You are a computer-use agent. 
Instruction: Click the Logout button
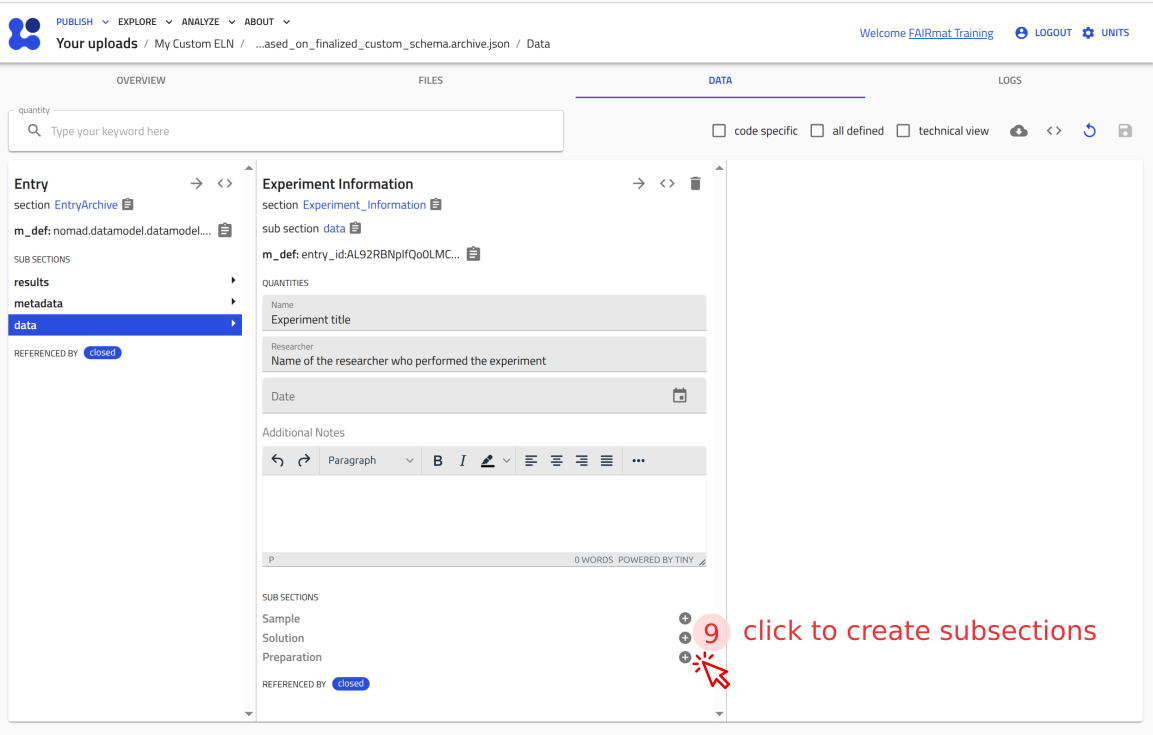click(1043, 33)
